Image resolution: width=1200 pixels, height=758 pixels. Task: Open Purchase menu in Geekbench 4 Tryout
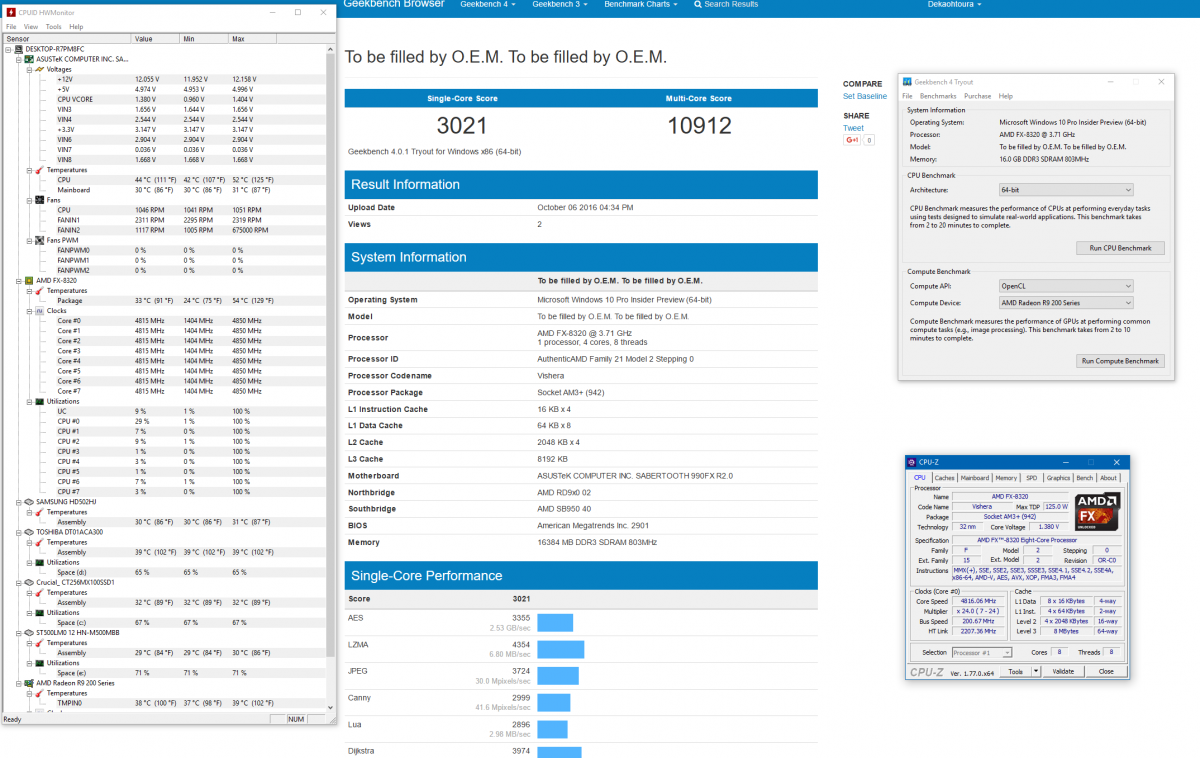point(977,96)
